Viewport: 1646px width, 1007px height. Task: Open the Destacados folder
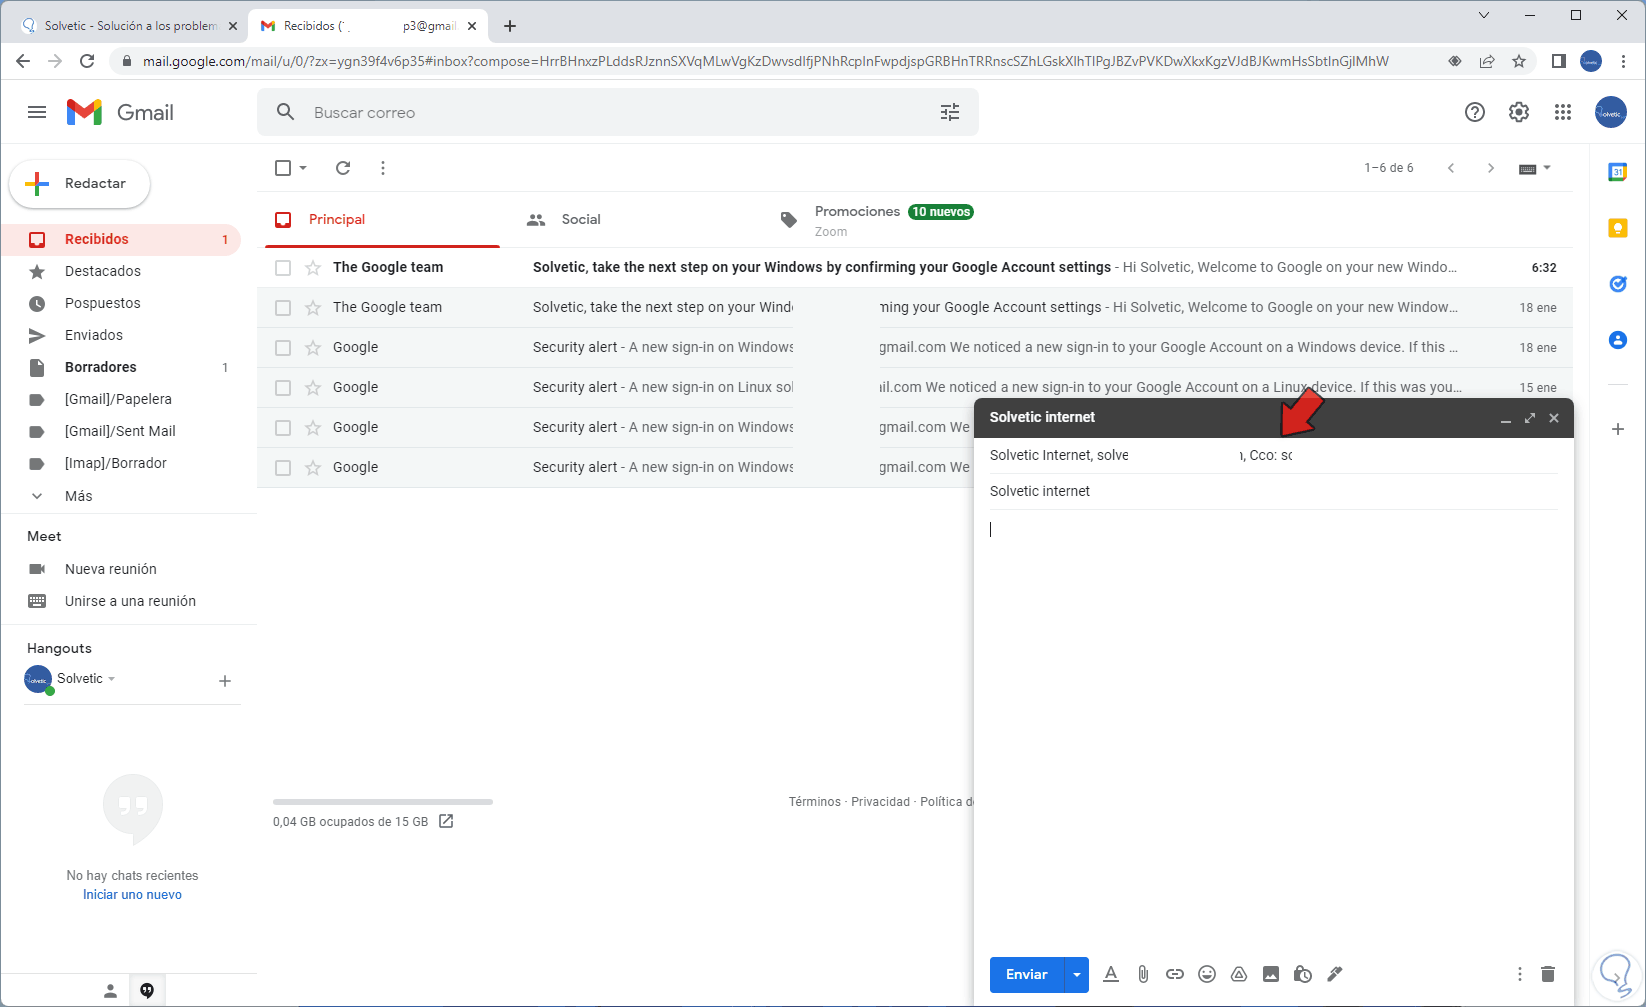pyautogui.click(x=121, y=271)
